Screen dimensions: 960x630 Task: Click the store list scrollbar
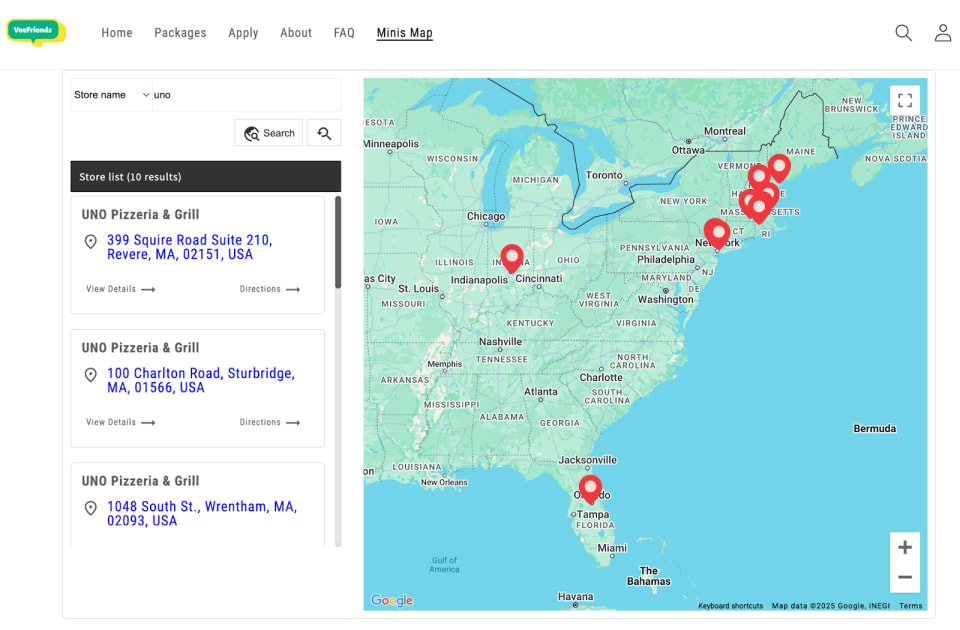click(338, 243)
